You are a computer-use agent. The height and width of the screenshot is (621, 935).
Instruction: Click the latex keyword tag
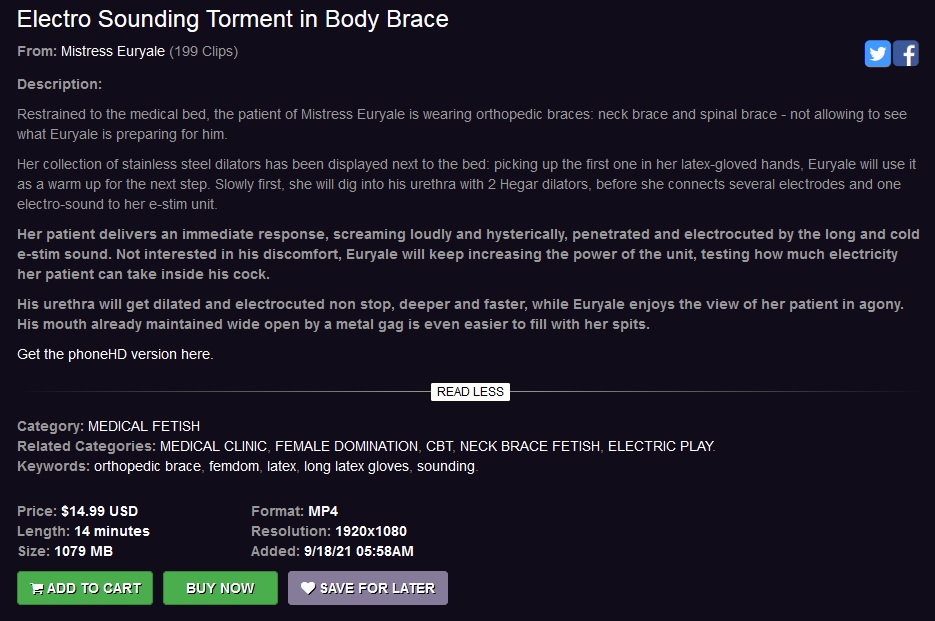(281, 466)
